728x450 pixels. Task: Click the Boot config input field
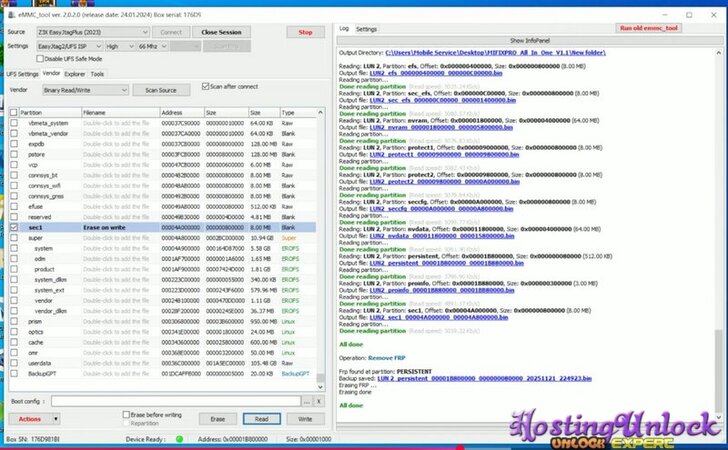pos(175,401)
